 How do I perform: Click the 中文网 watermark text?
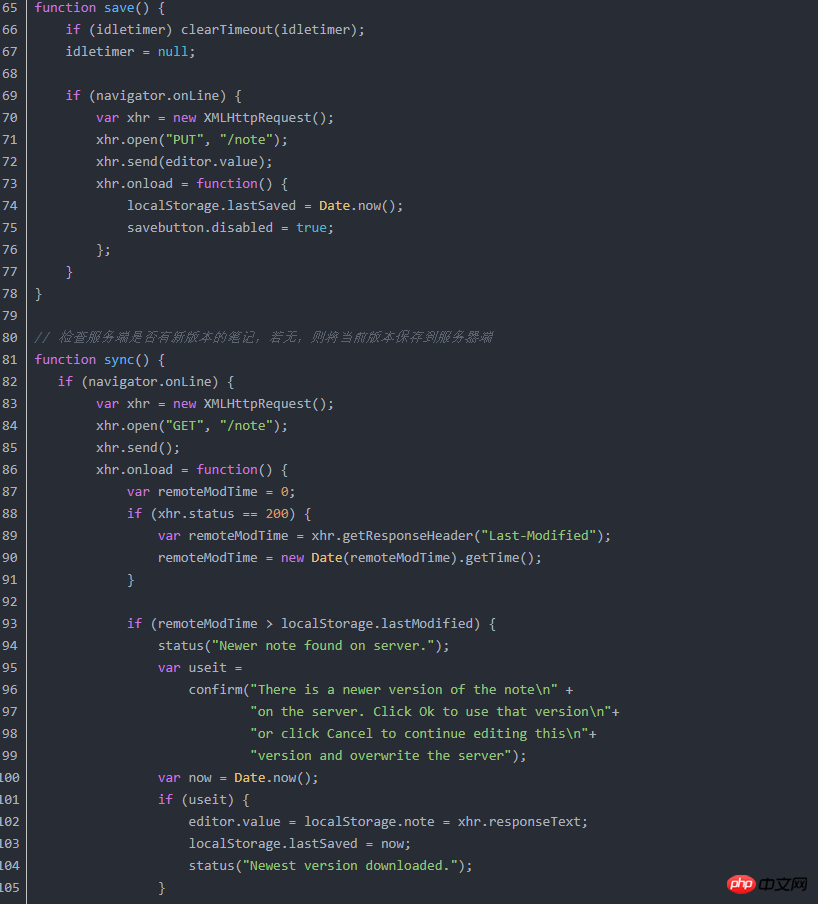783,884
